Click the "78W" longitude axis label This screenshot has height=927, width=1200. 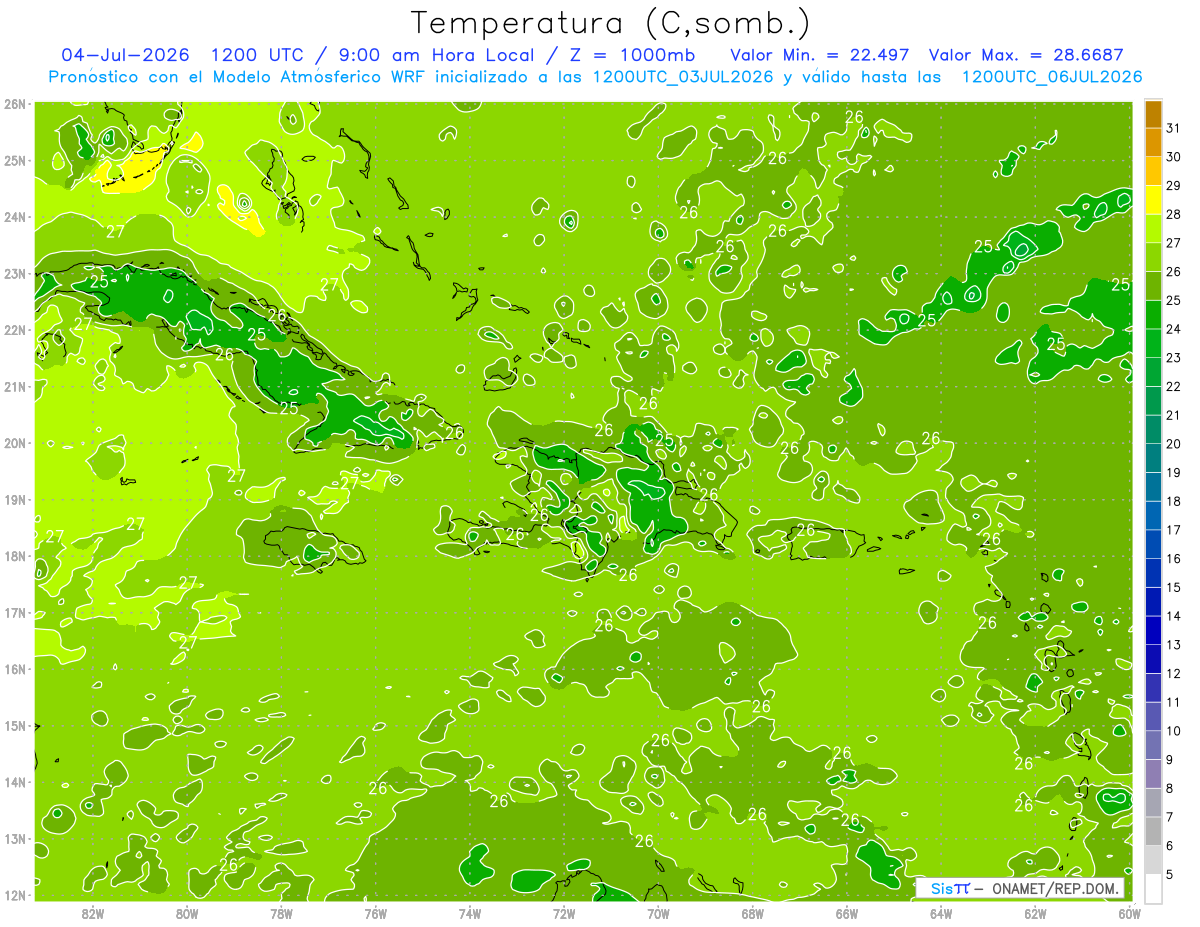coord(281,913)
